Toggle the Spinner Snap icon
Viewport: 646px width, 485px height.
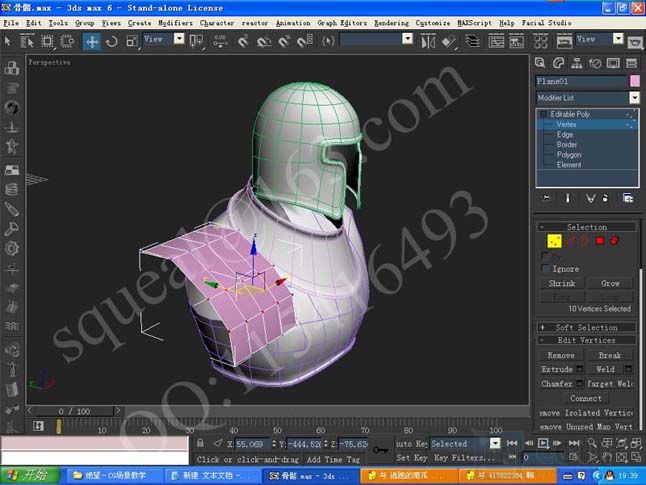304,41
